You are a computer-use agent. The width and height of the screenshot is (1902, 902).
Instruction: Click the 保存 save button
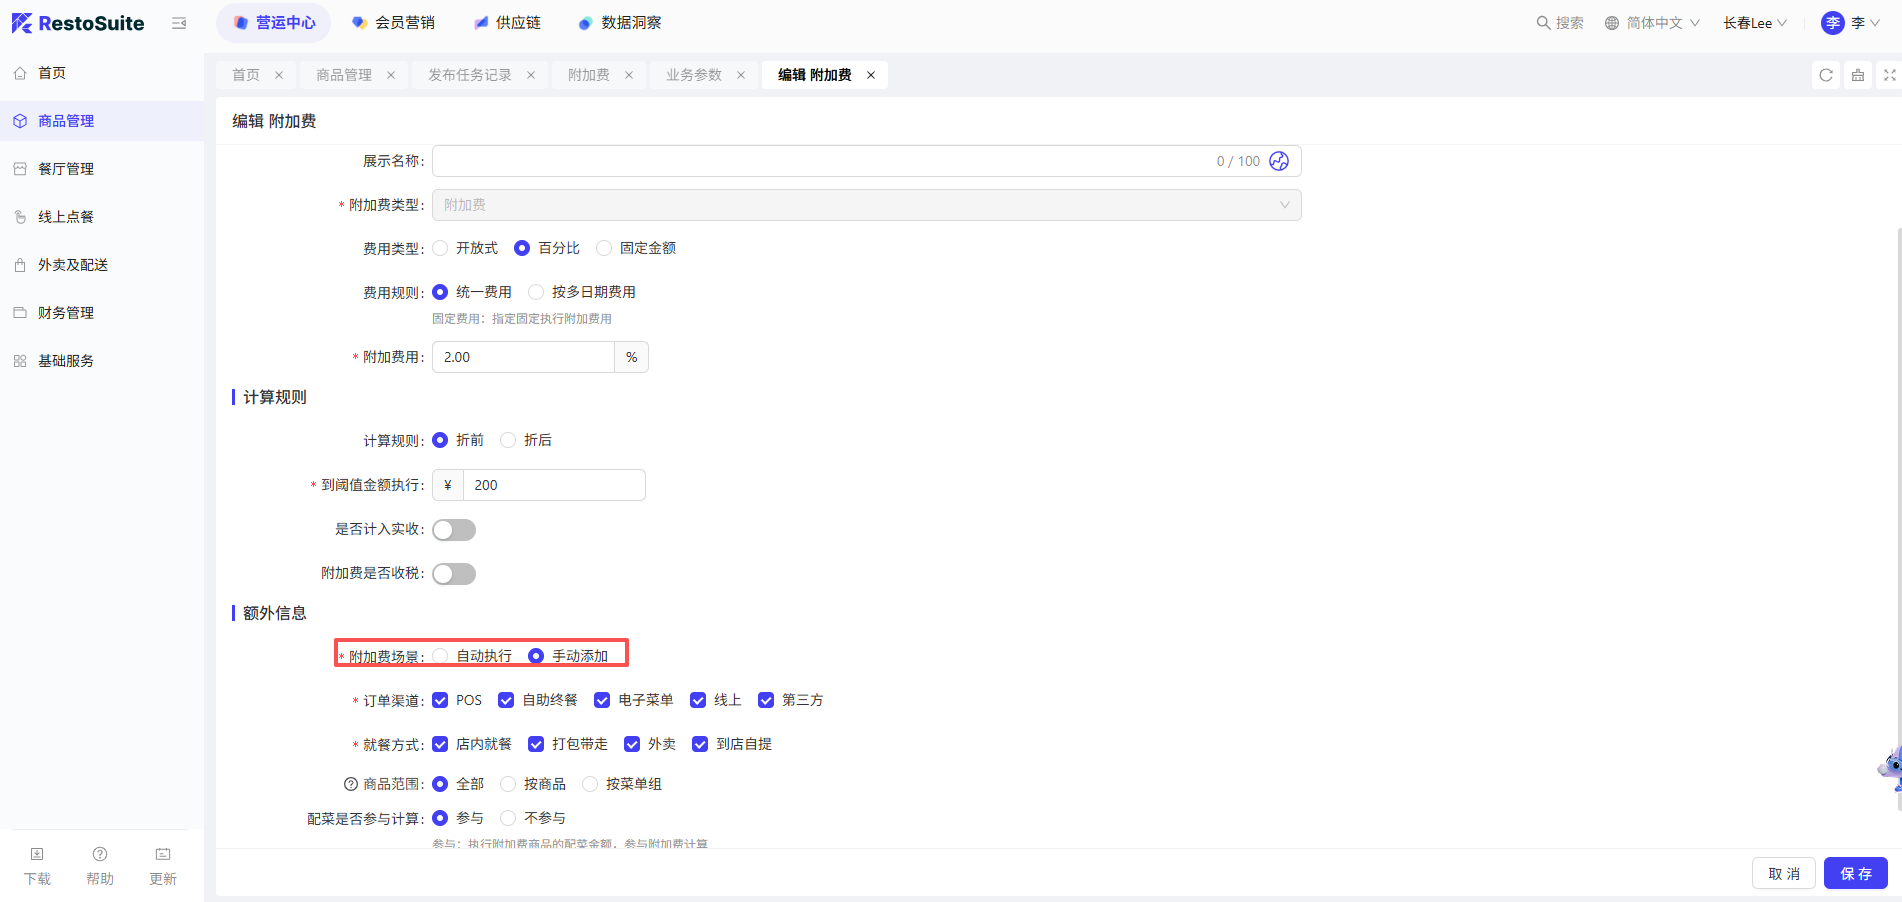click(1855, 873)
